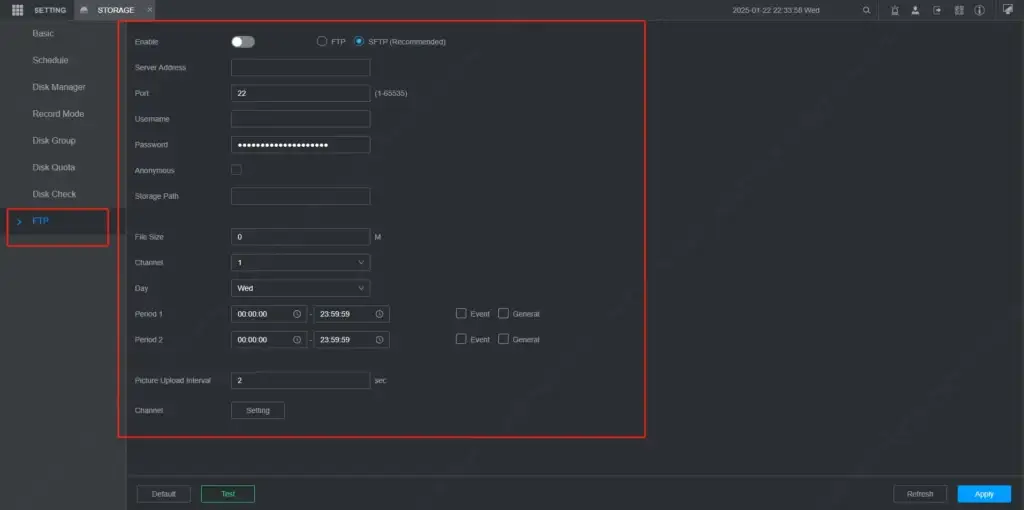1024x510 pixels.
Task: Click the Password field
Action: 300,144
